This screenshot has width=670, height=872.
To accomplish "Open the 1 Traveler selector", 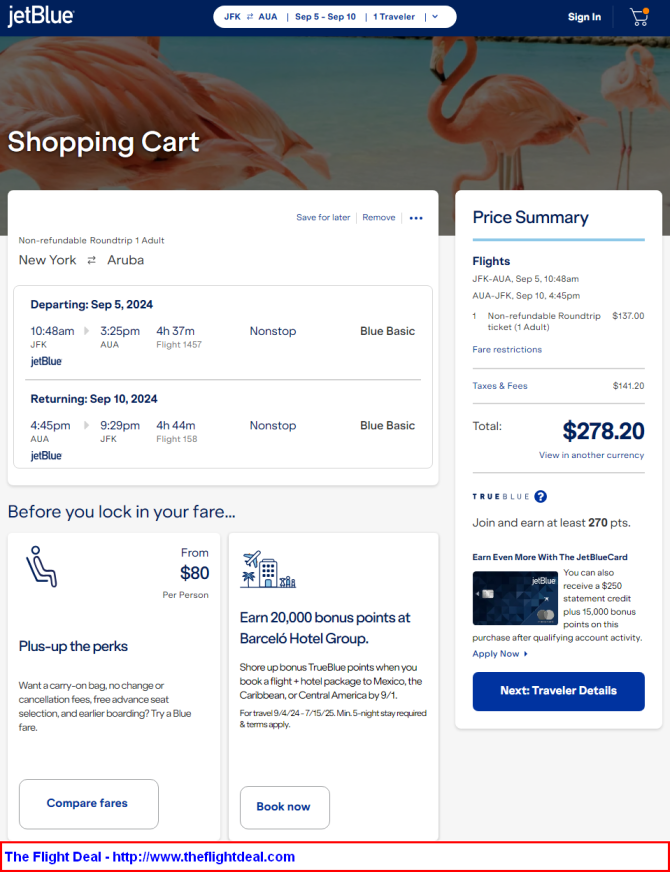I will click(393, 17).
